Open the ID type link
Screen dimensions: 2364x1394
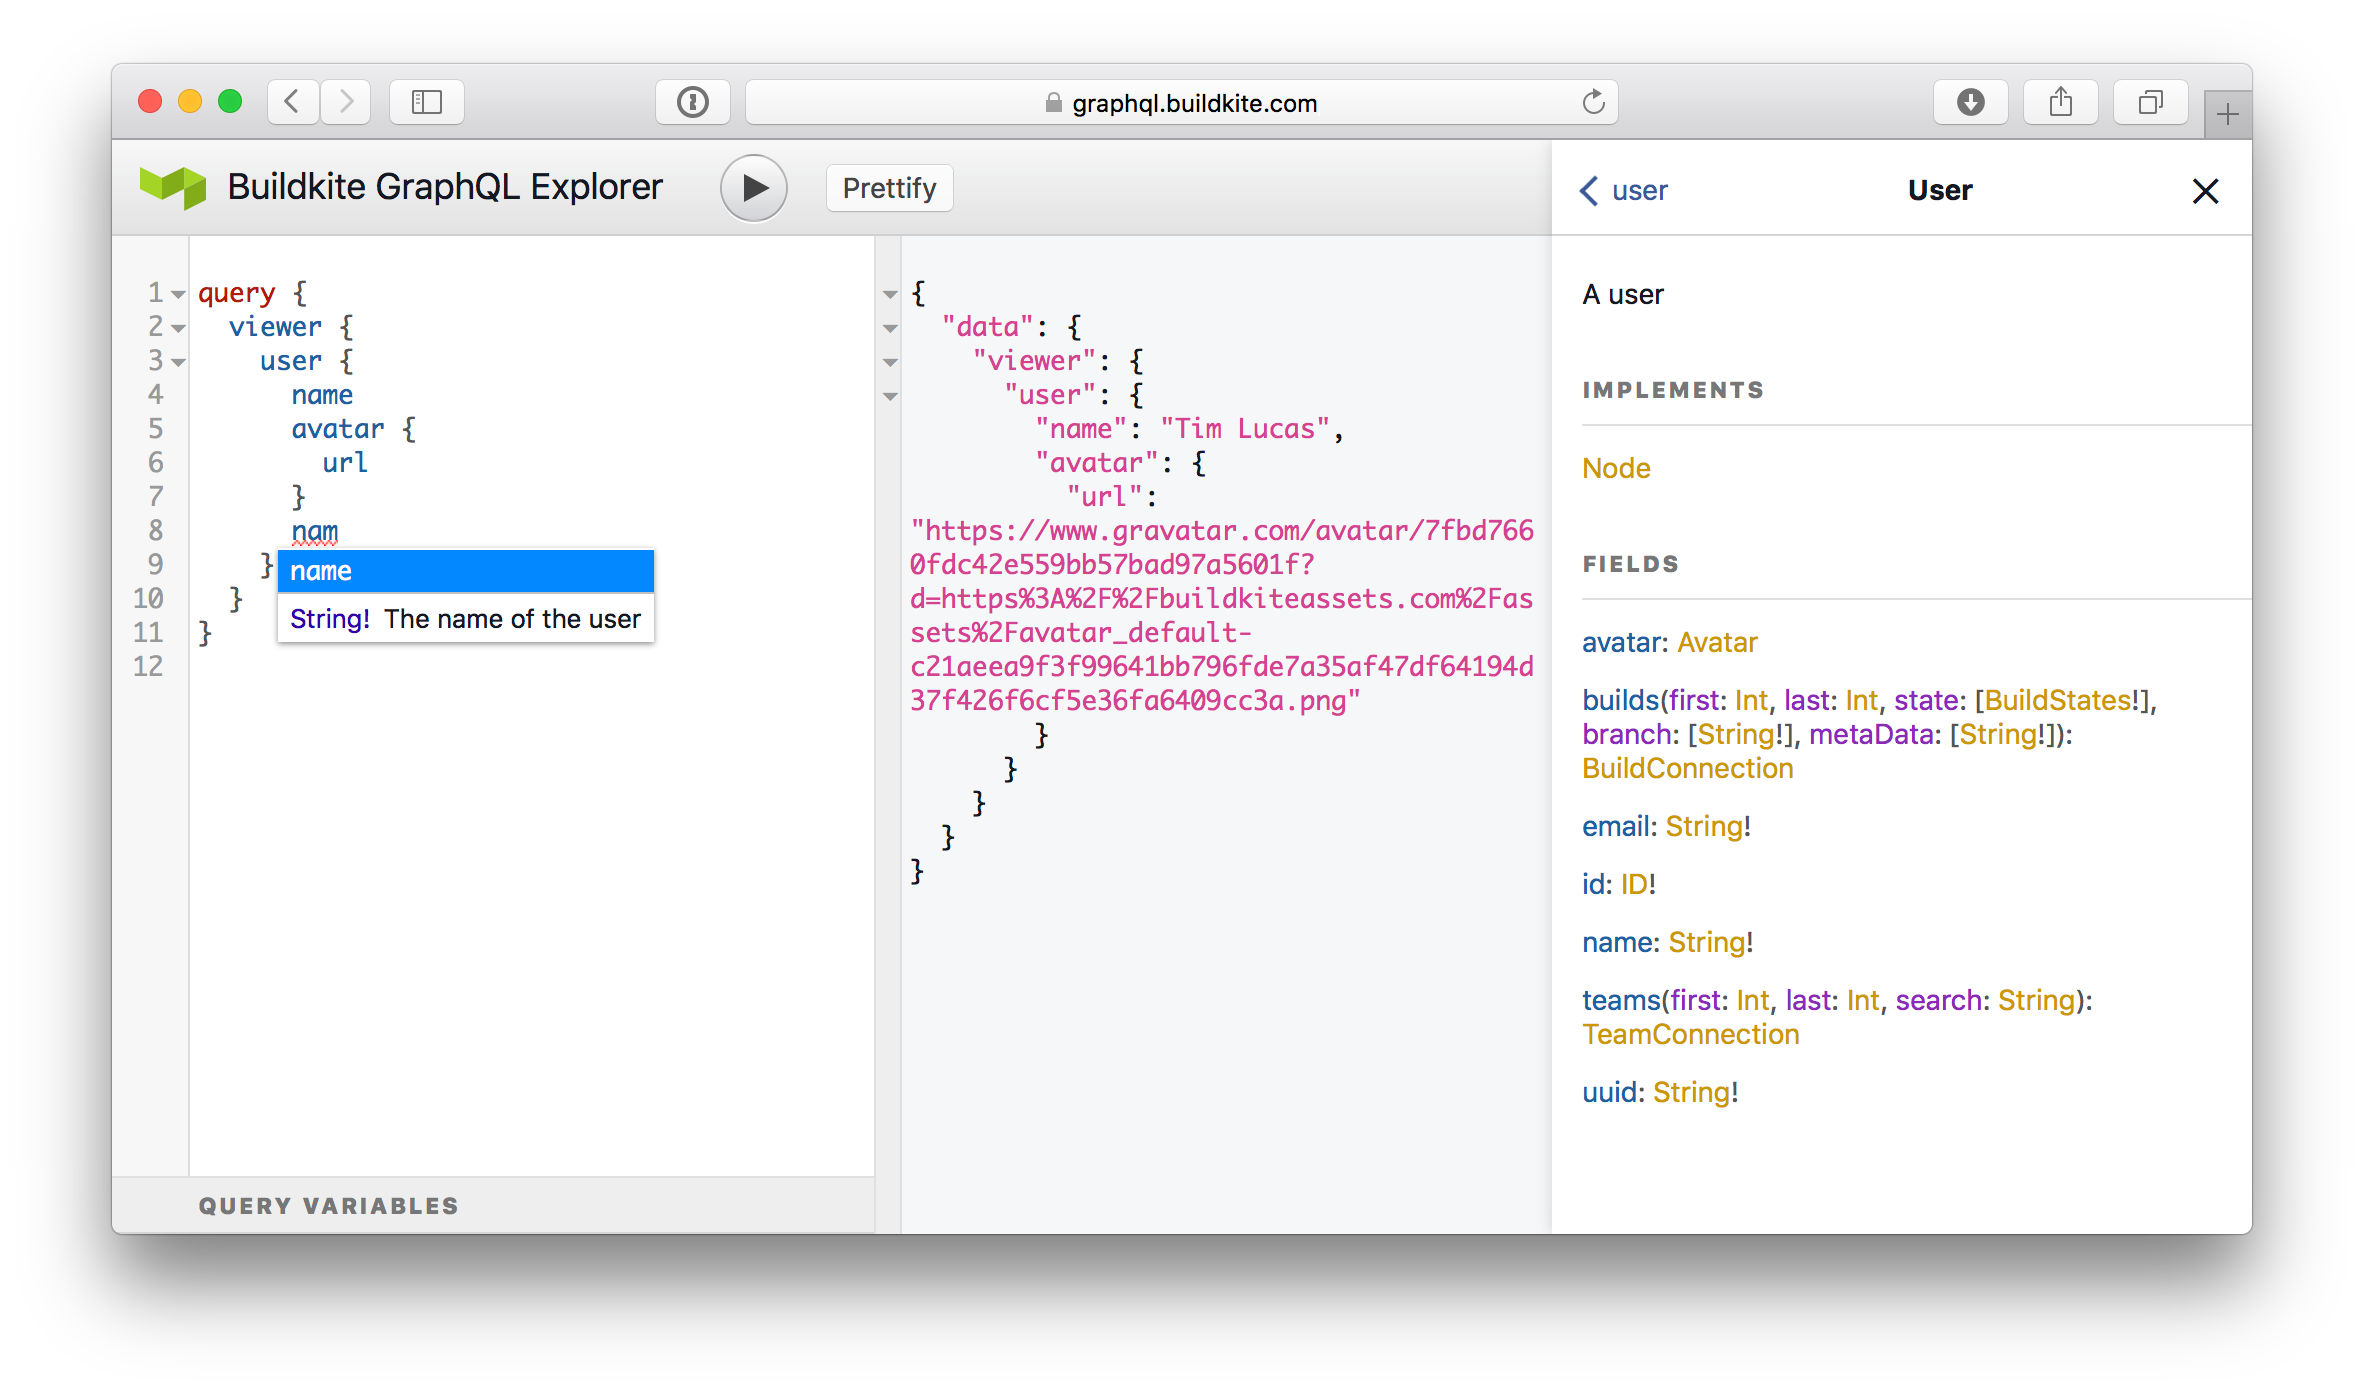point(1634,884)
